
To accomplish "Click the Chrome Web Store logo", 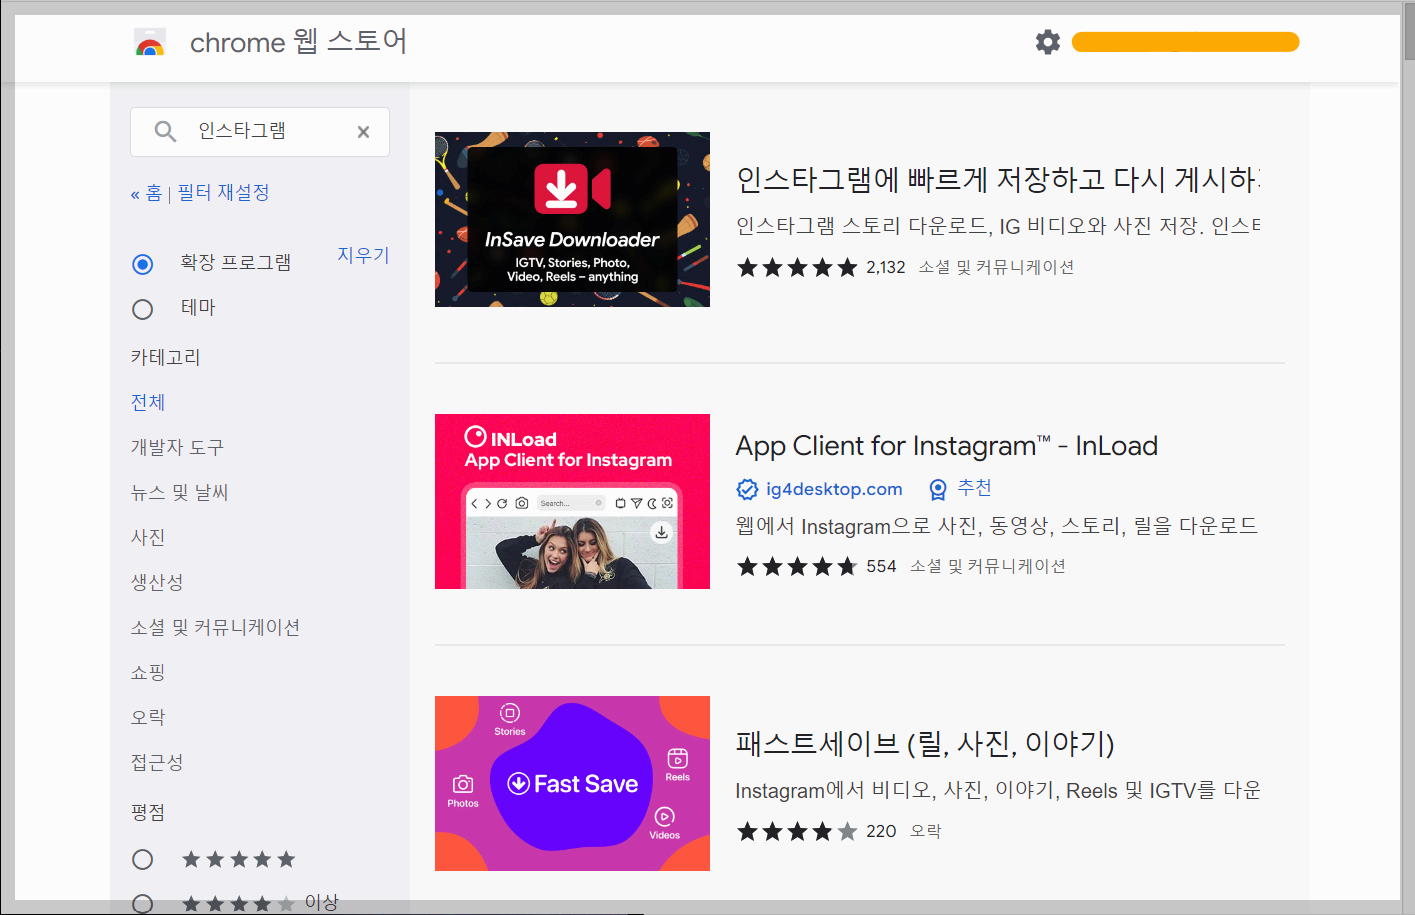I will [150, 43].
